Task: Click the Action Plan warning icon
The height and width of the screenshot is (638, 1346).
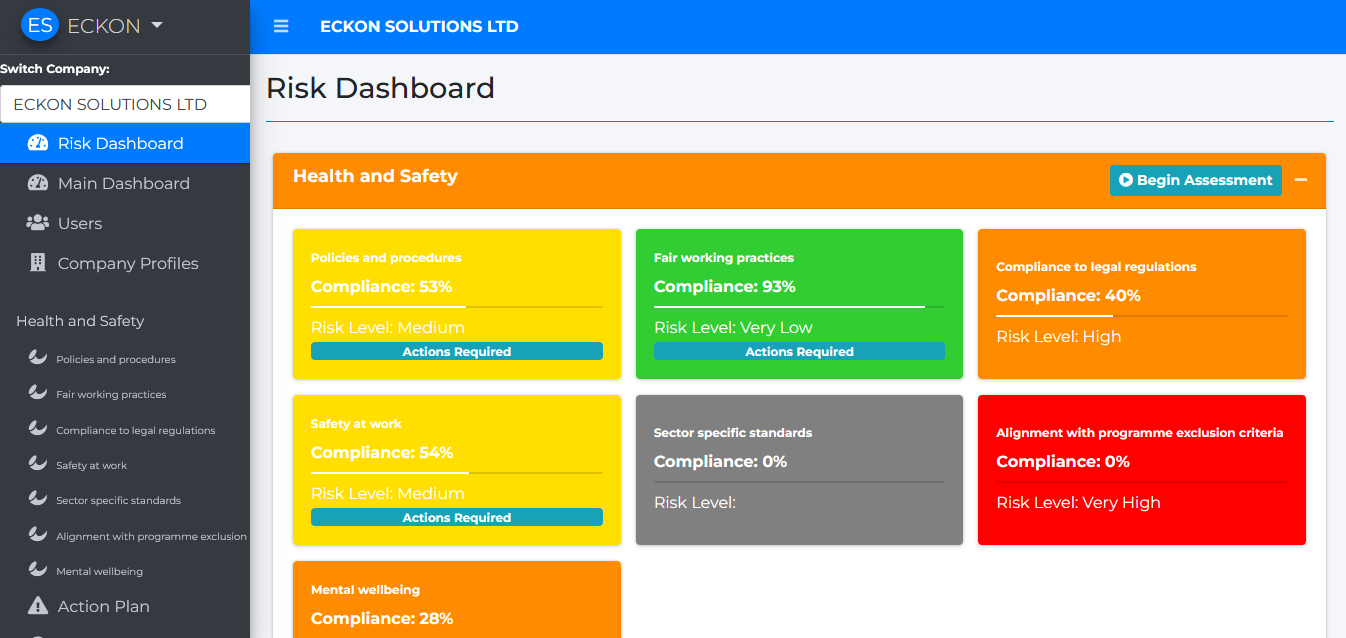Action: coord(38,606)
